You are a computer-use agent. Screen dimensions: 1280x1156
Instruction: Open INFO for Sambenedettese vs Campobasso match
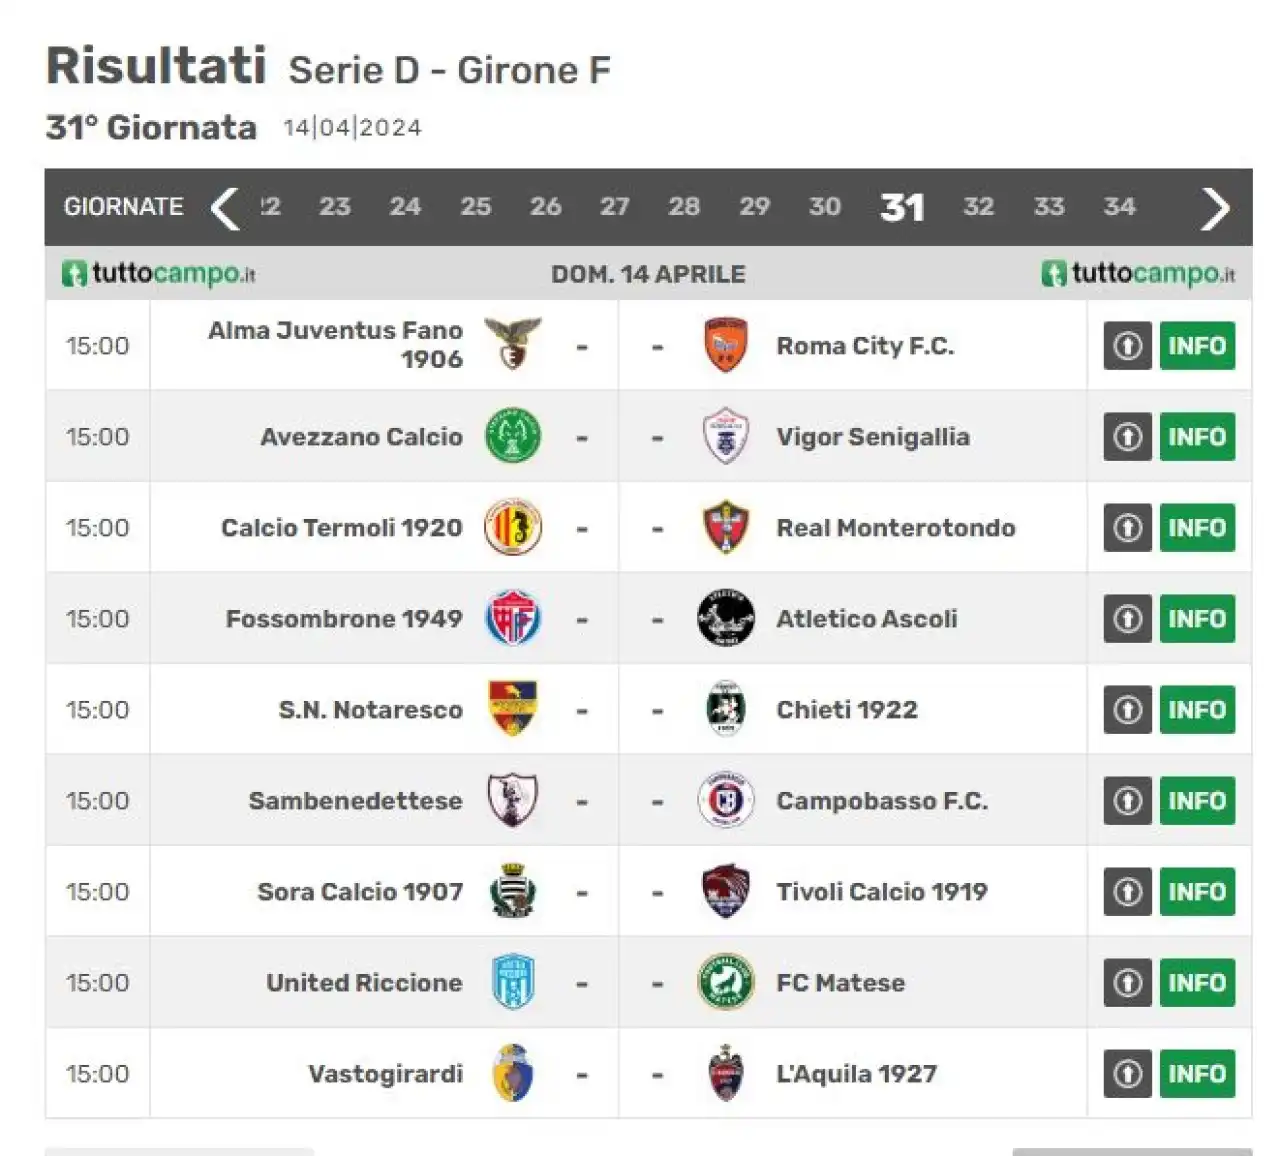point(1197,800)
